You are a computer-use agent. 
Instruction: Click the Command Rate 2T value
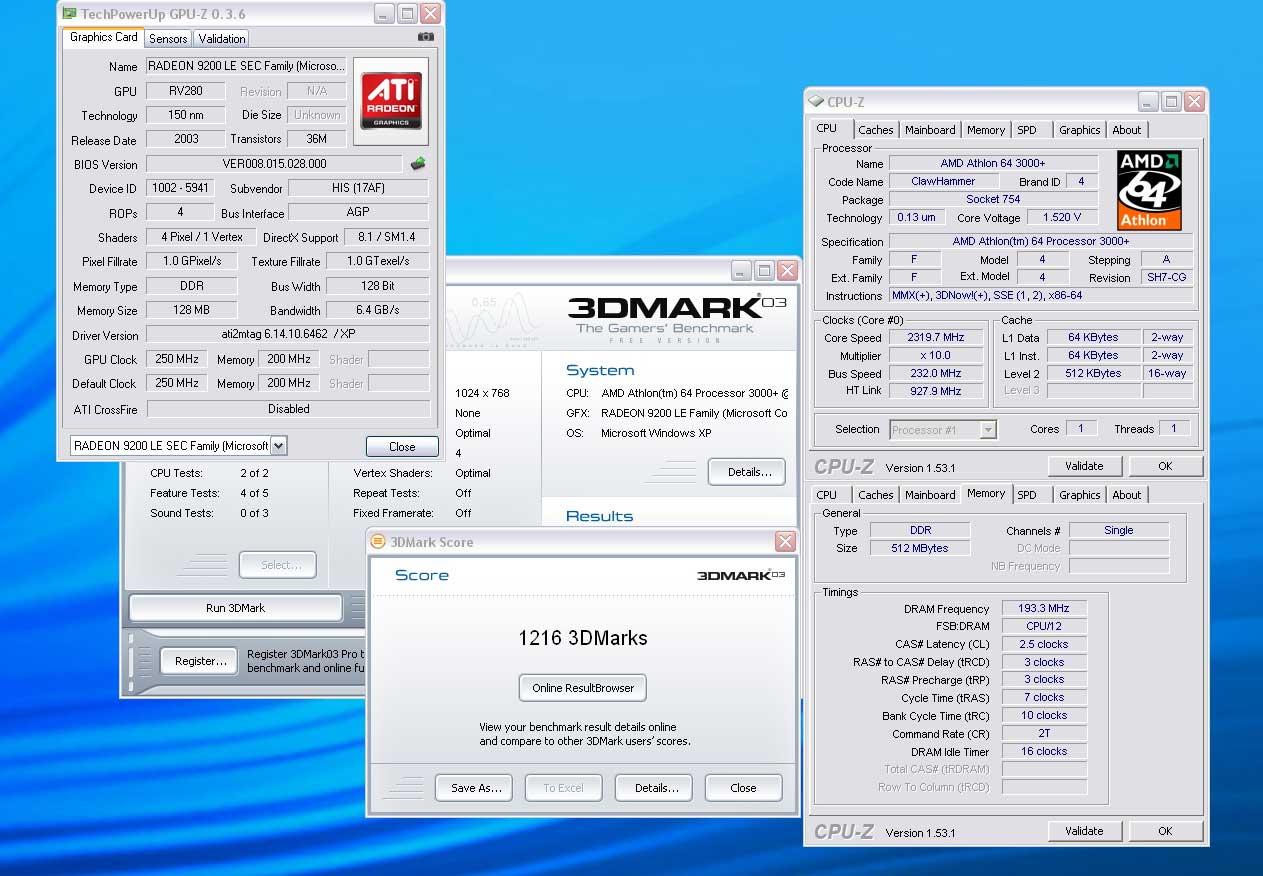(x=1043, y=733)
